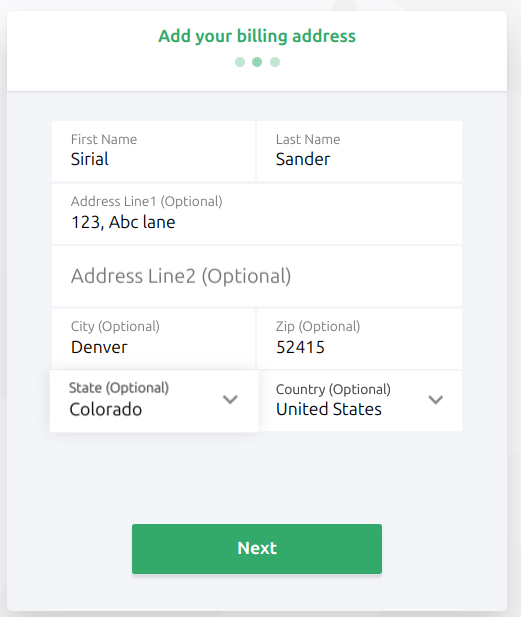Click the Country dropdown chevron arrow
The image size is (521, 617).
[436, 399]
